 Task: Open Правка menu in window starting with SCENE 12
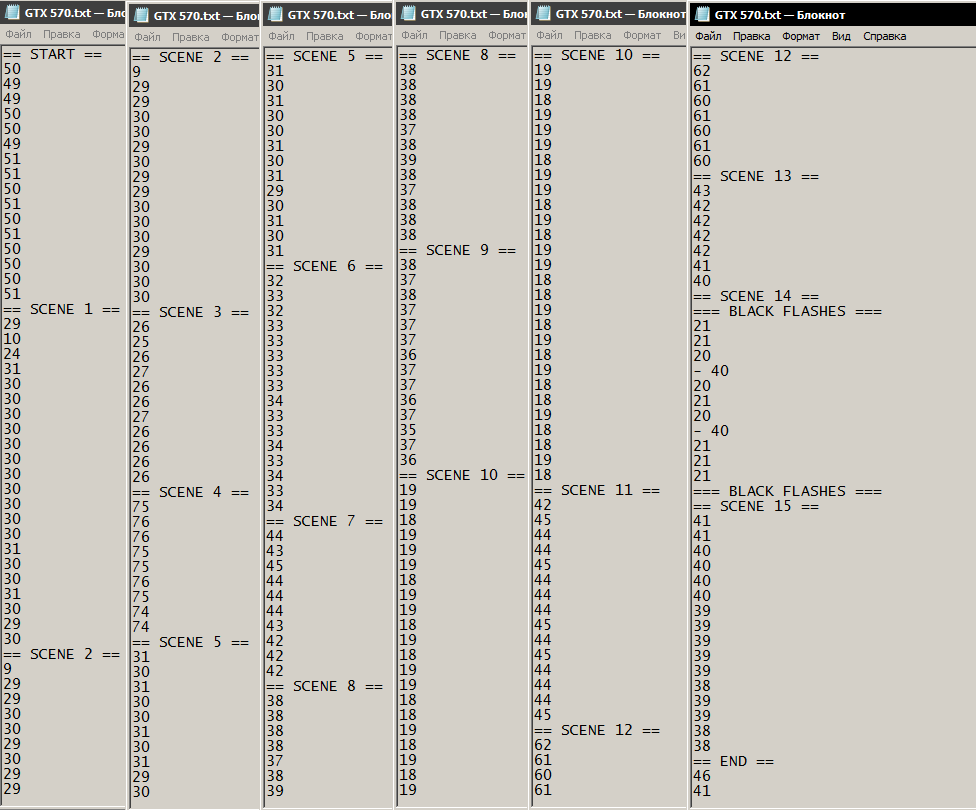pos(751,36)
